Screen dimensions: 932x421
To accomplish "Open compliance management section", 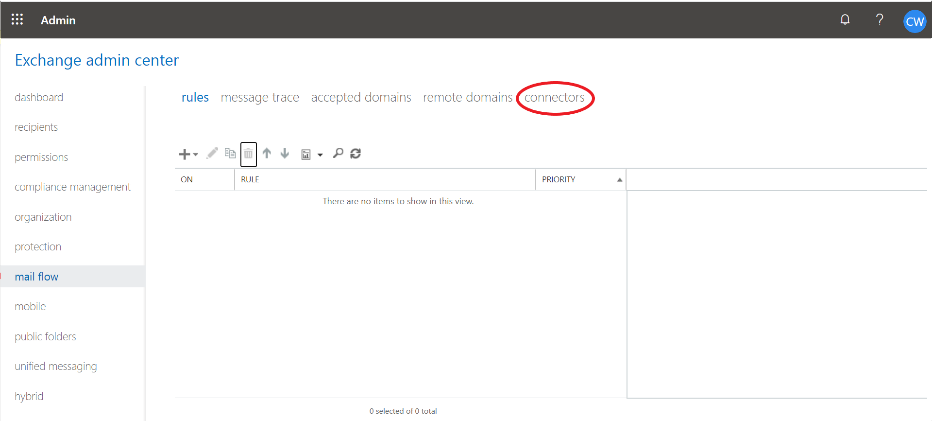I will [73, 187].
